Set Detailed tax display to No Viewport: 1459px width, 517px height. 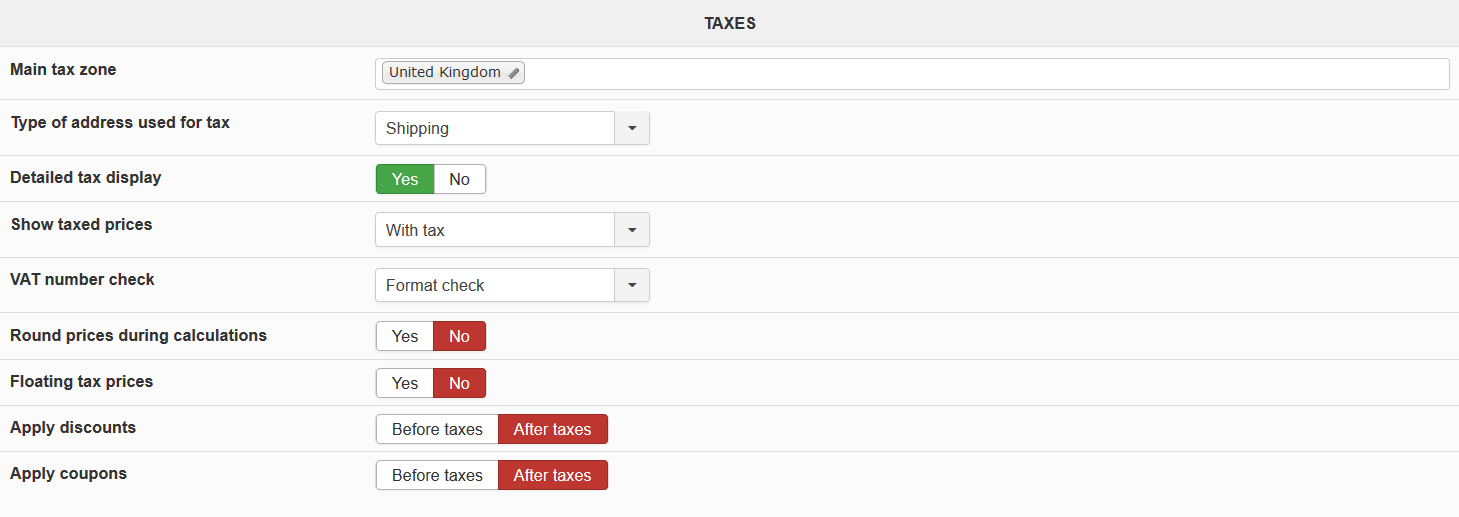pyautogui.click(x=459, y=179)
